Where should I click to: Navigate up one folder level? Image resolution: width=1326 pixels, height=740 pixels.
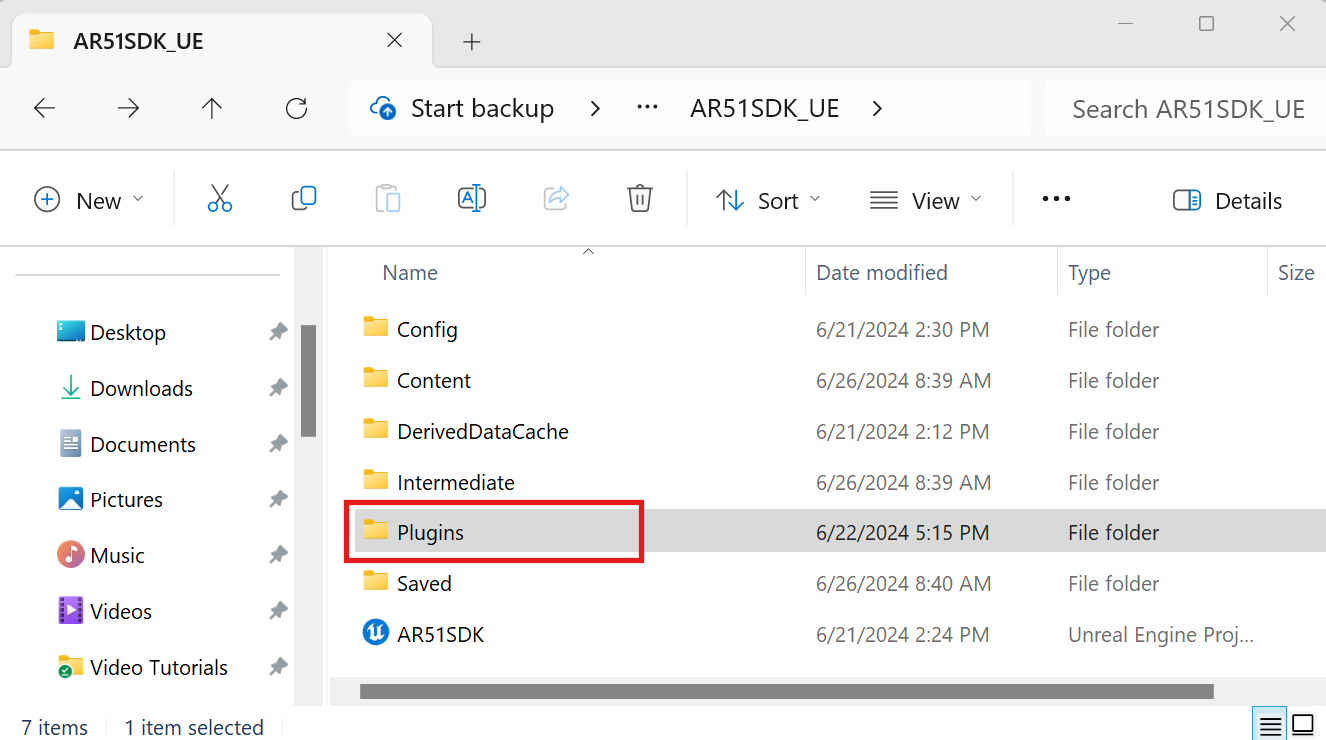coord(212,109)
